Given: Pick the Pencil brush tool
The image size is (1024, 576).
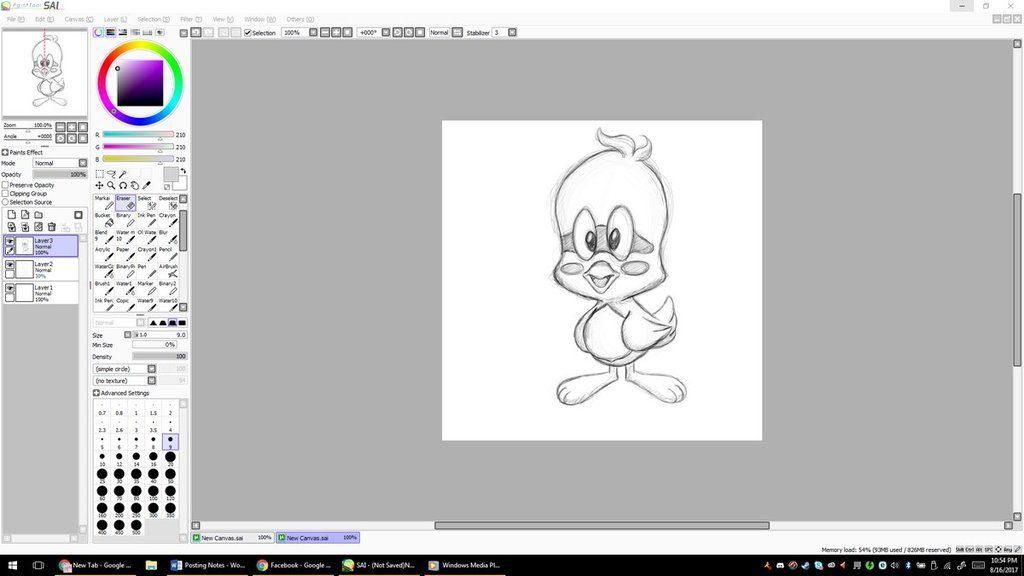Looking at the screenshot, I should coord(168,253).
